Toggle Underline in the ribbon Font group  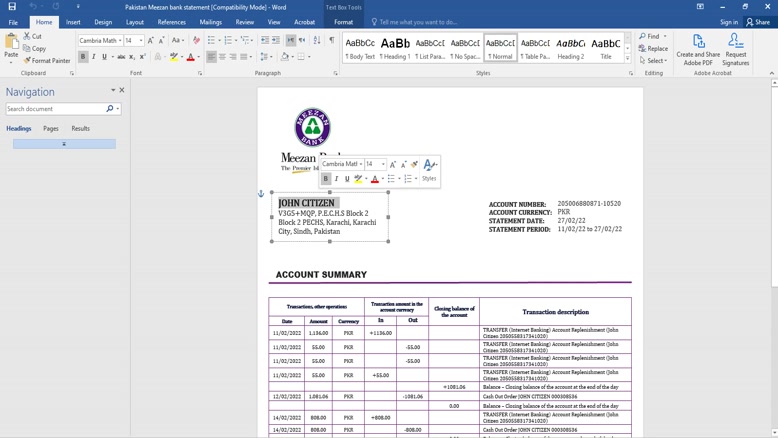pos(105,57)
